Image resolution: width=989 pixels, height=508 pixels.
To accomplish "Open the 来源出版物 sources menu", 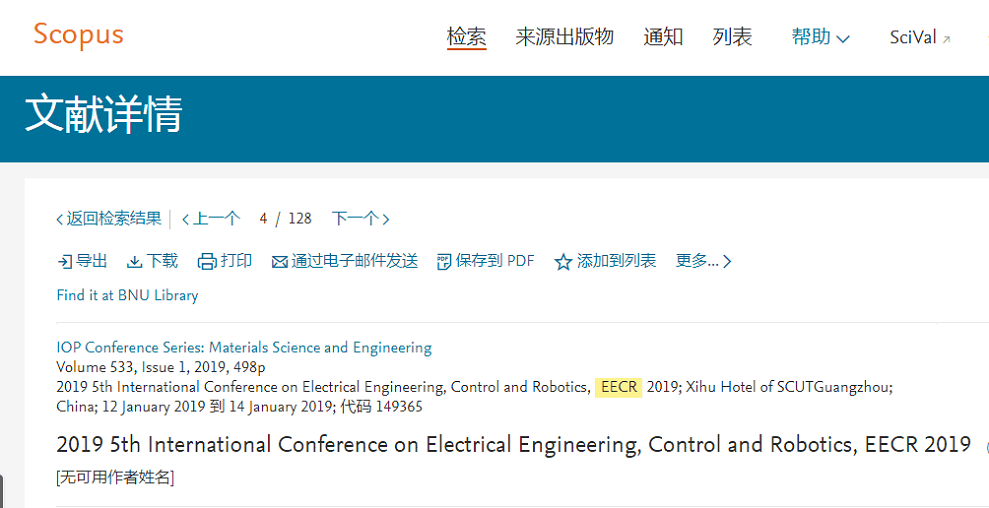I will pyautogui.click(x=565, y=37).
